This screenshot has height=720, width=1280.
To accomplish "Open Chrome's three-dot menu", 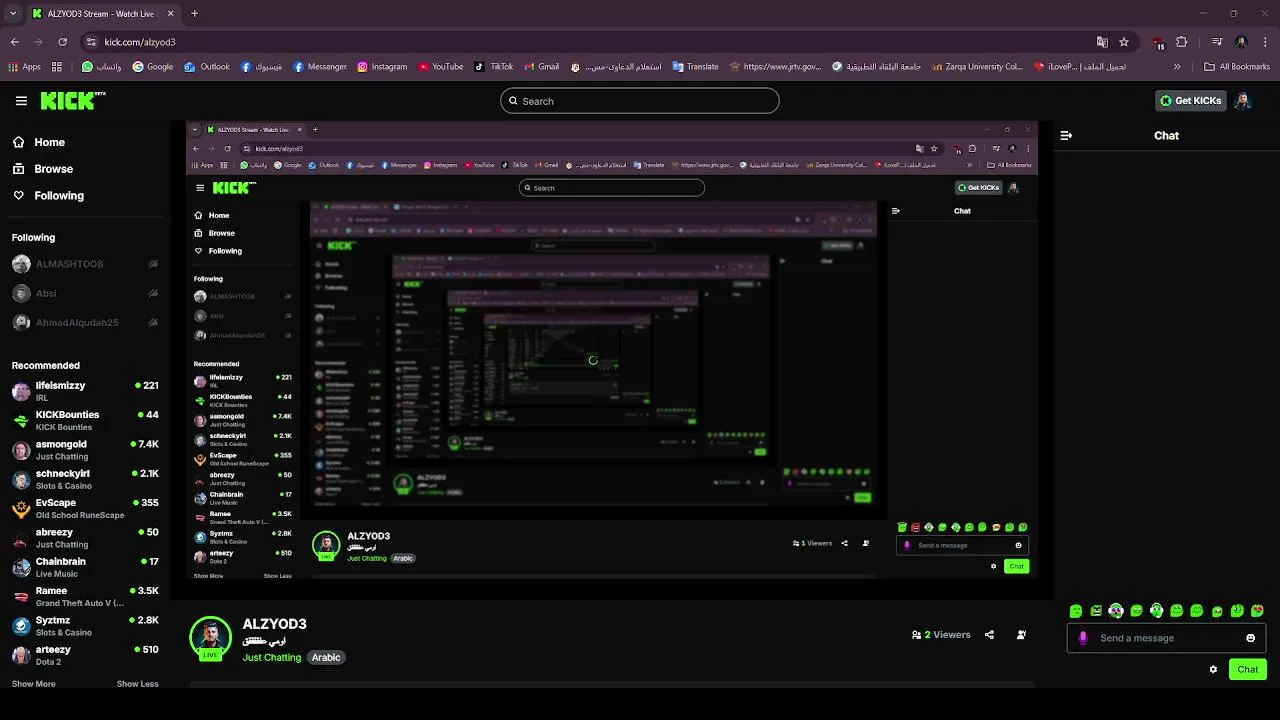I will click(x=1265, y=42).
